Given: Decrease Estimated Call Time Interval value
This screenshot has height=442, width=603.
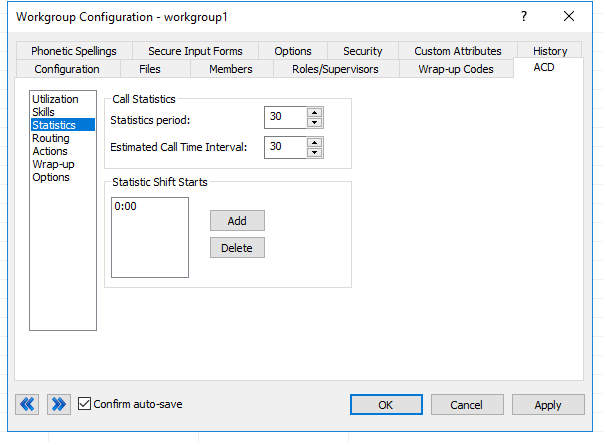Looking at the screenshot, I should pyautogui.click(x=315, y=152).
